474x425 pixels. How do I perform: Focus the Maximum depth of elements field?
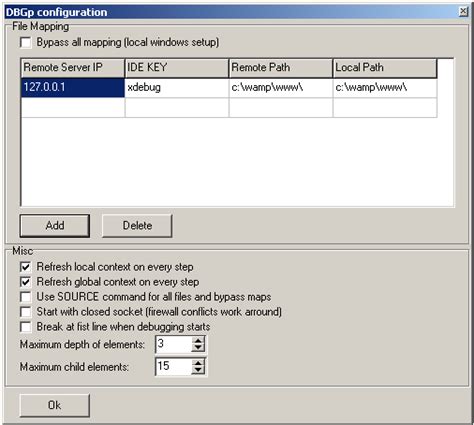pos(173,344)
